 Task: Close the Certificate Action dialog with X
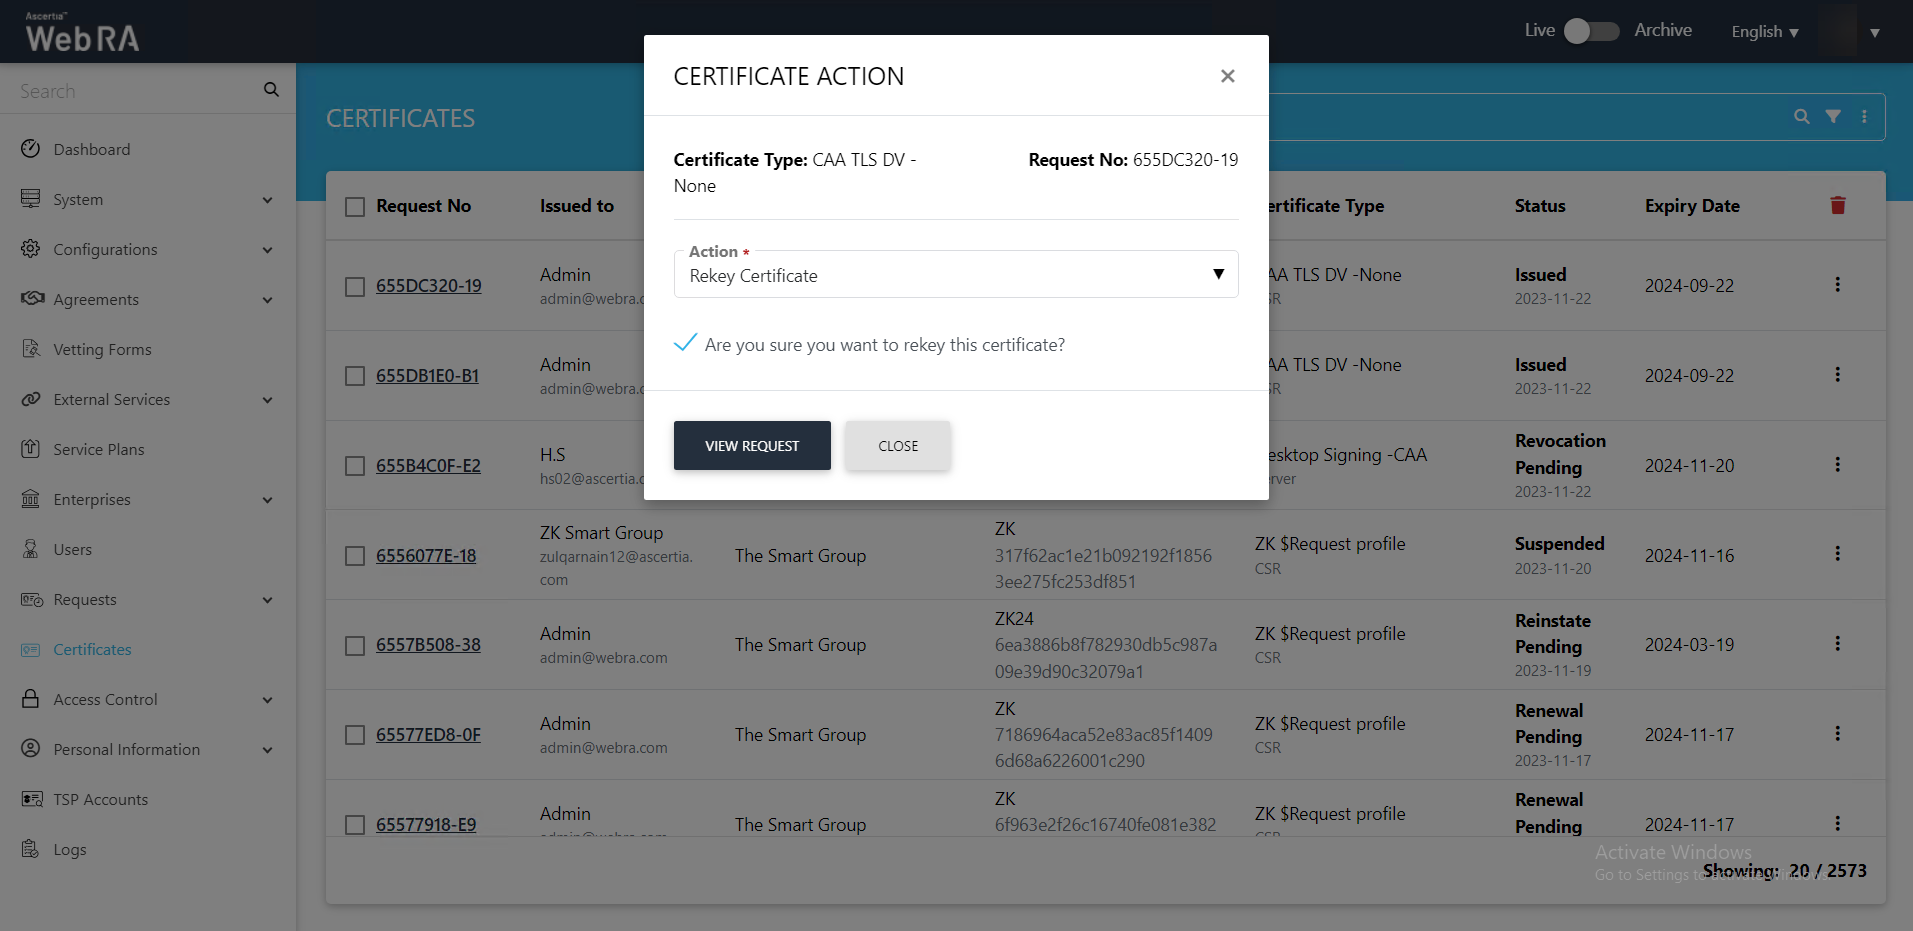[1227, 76]
